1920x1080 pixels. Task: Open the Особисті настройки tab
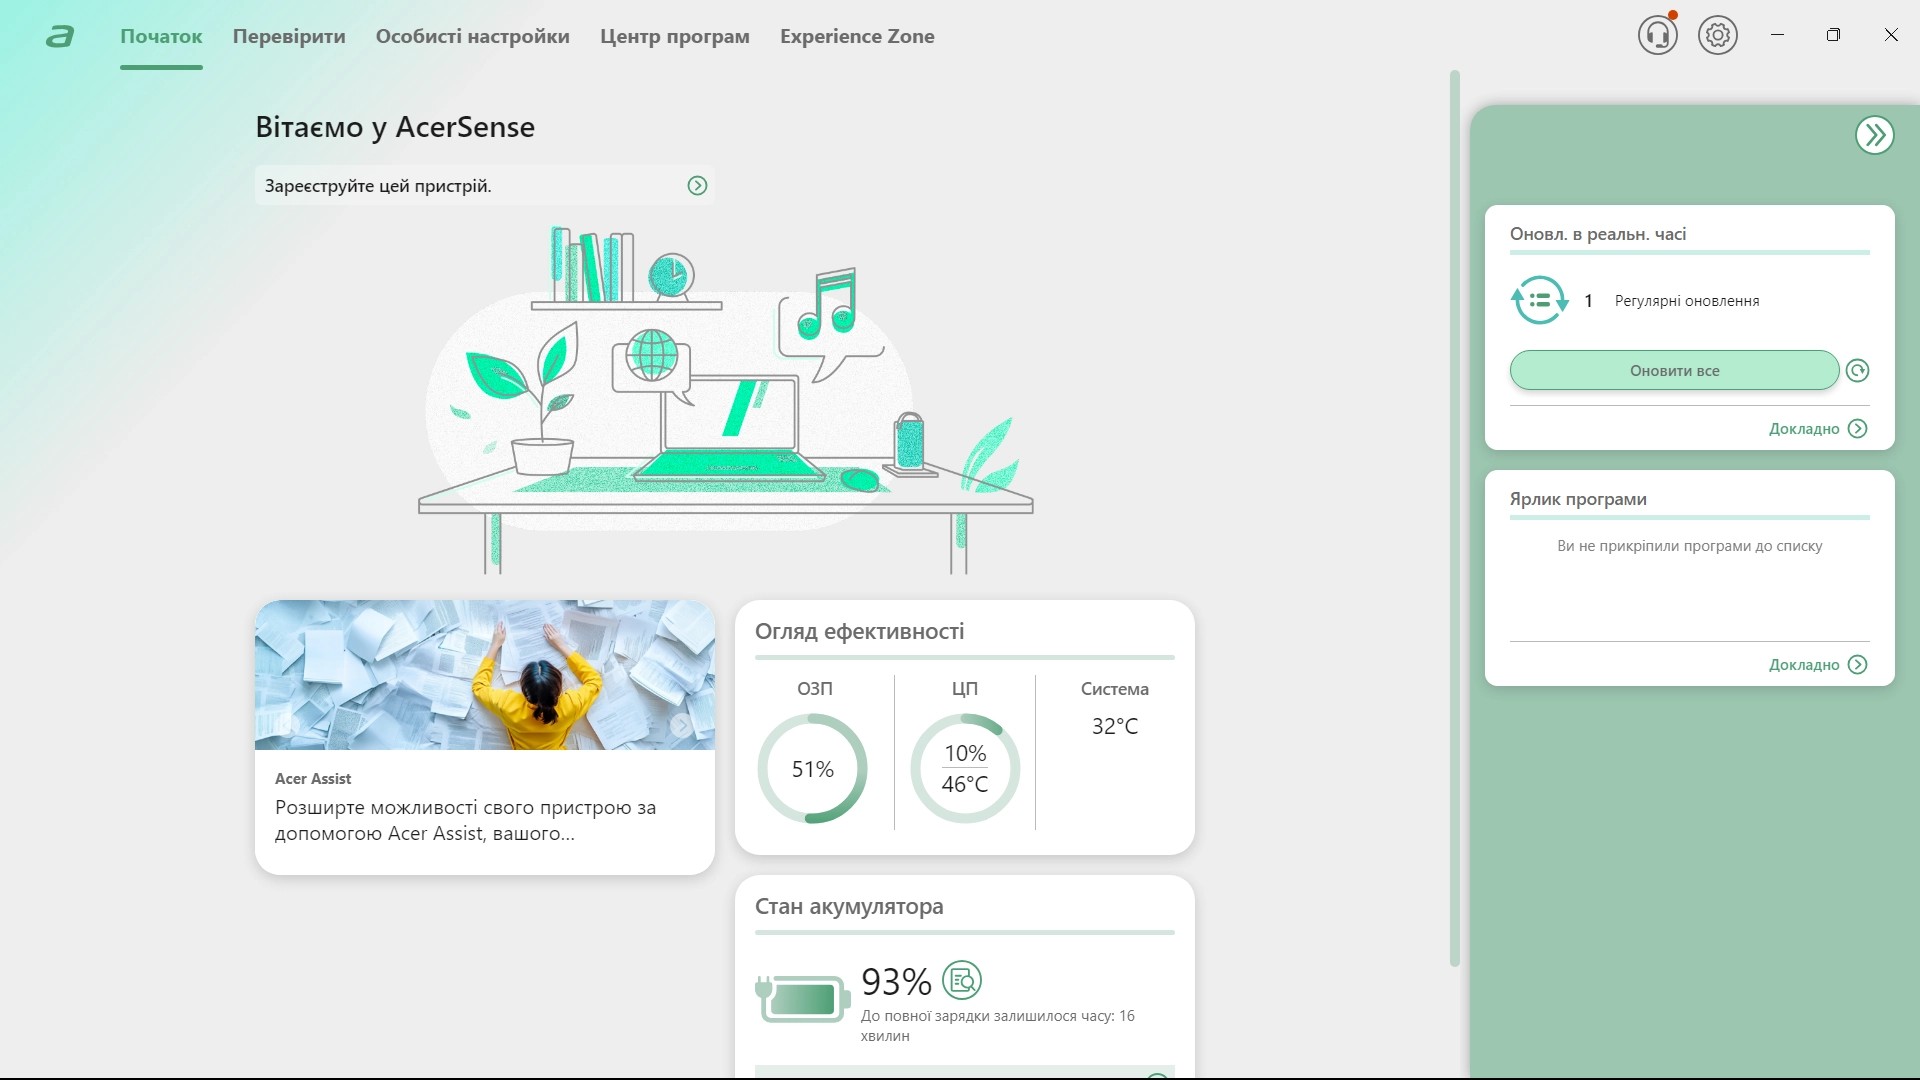click(472, 37)
